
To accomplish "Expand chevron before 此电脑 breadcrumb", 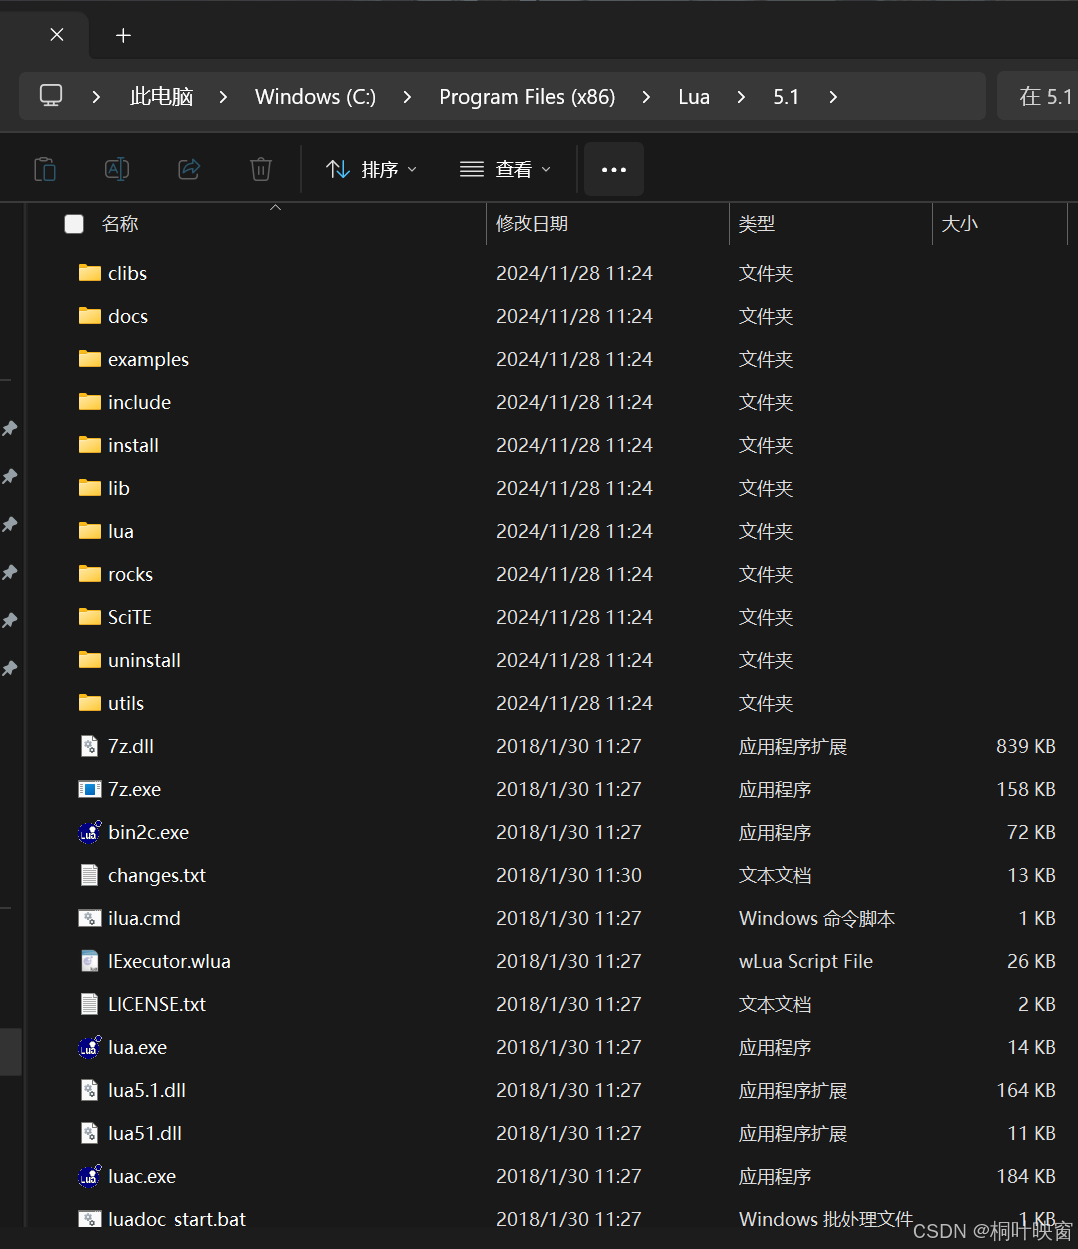I will pyautogui.click(x=96, y=97).
